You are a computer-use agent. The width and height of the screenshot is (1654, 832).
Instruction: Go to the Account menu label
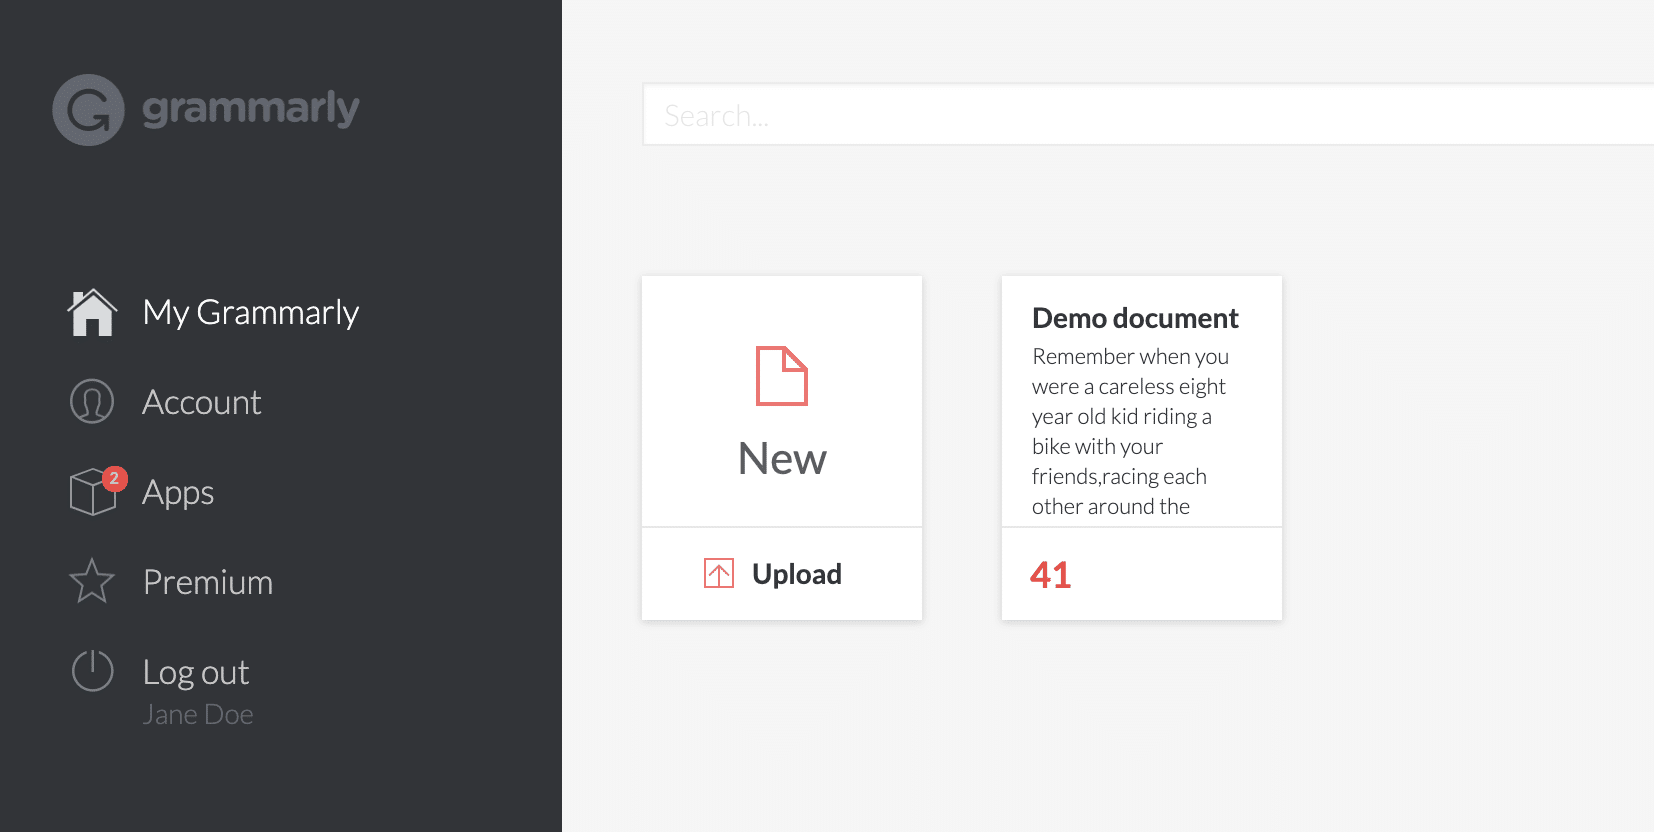201,402
